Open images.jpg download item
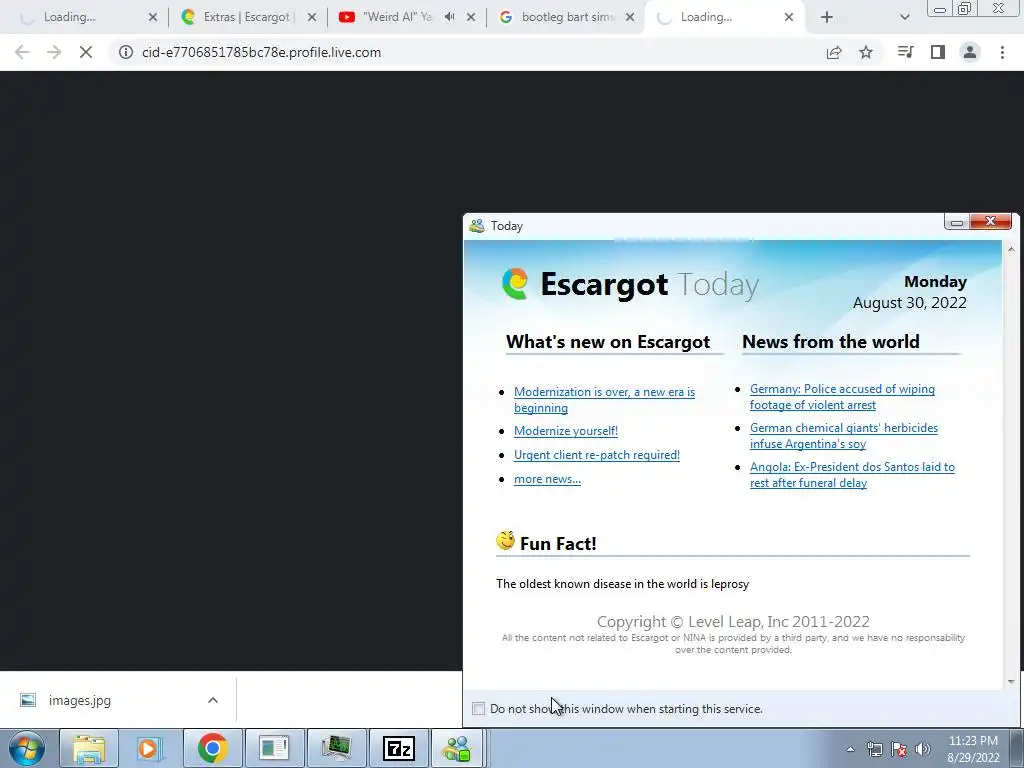Image resolution: width=1024 pixels, height=768 pixels. tap(78, 700)
